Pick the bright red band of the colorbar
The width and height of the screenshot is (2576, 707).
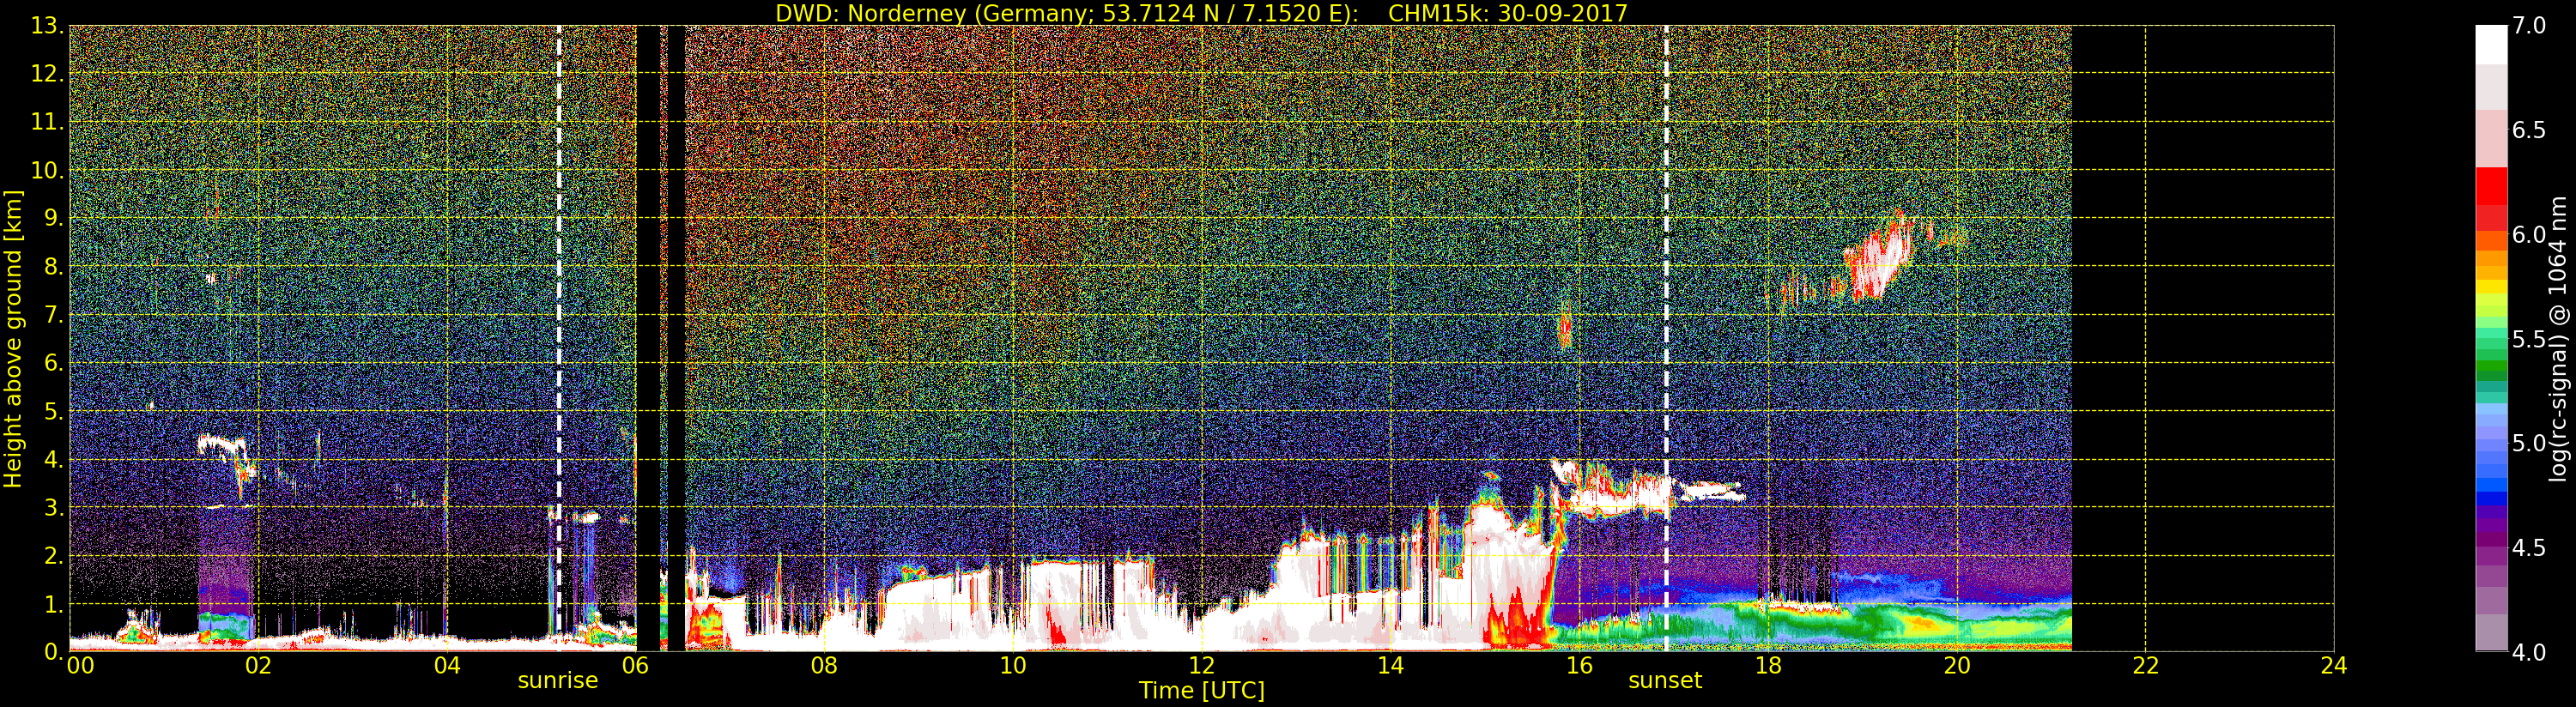[x=2491, y=187]
